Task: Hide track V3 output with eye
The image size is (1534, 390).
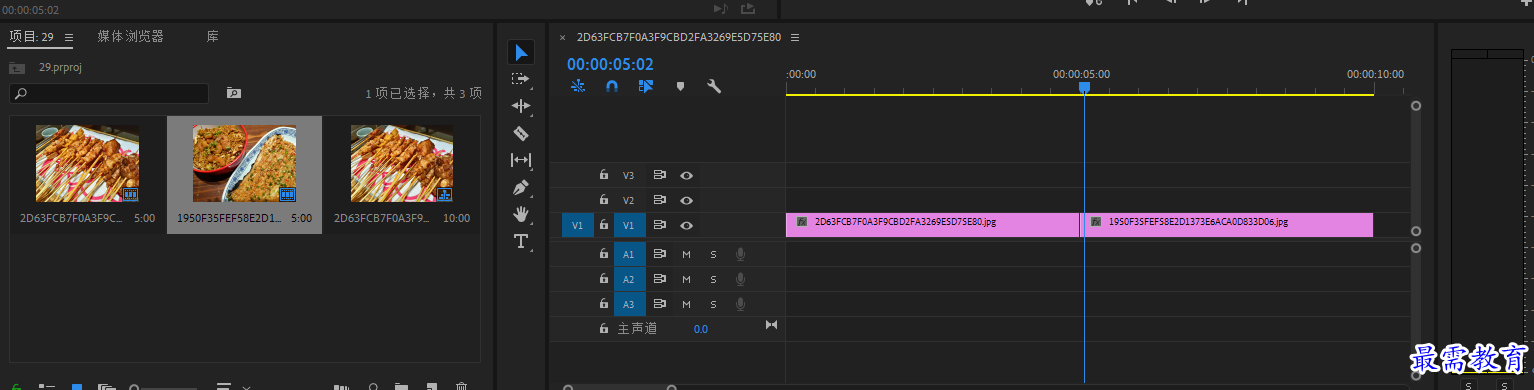Action: (x=687, y=175)
